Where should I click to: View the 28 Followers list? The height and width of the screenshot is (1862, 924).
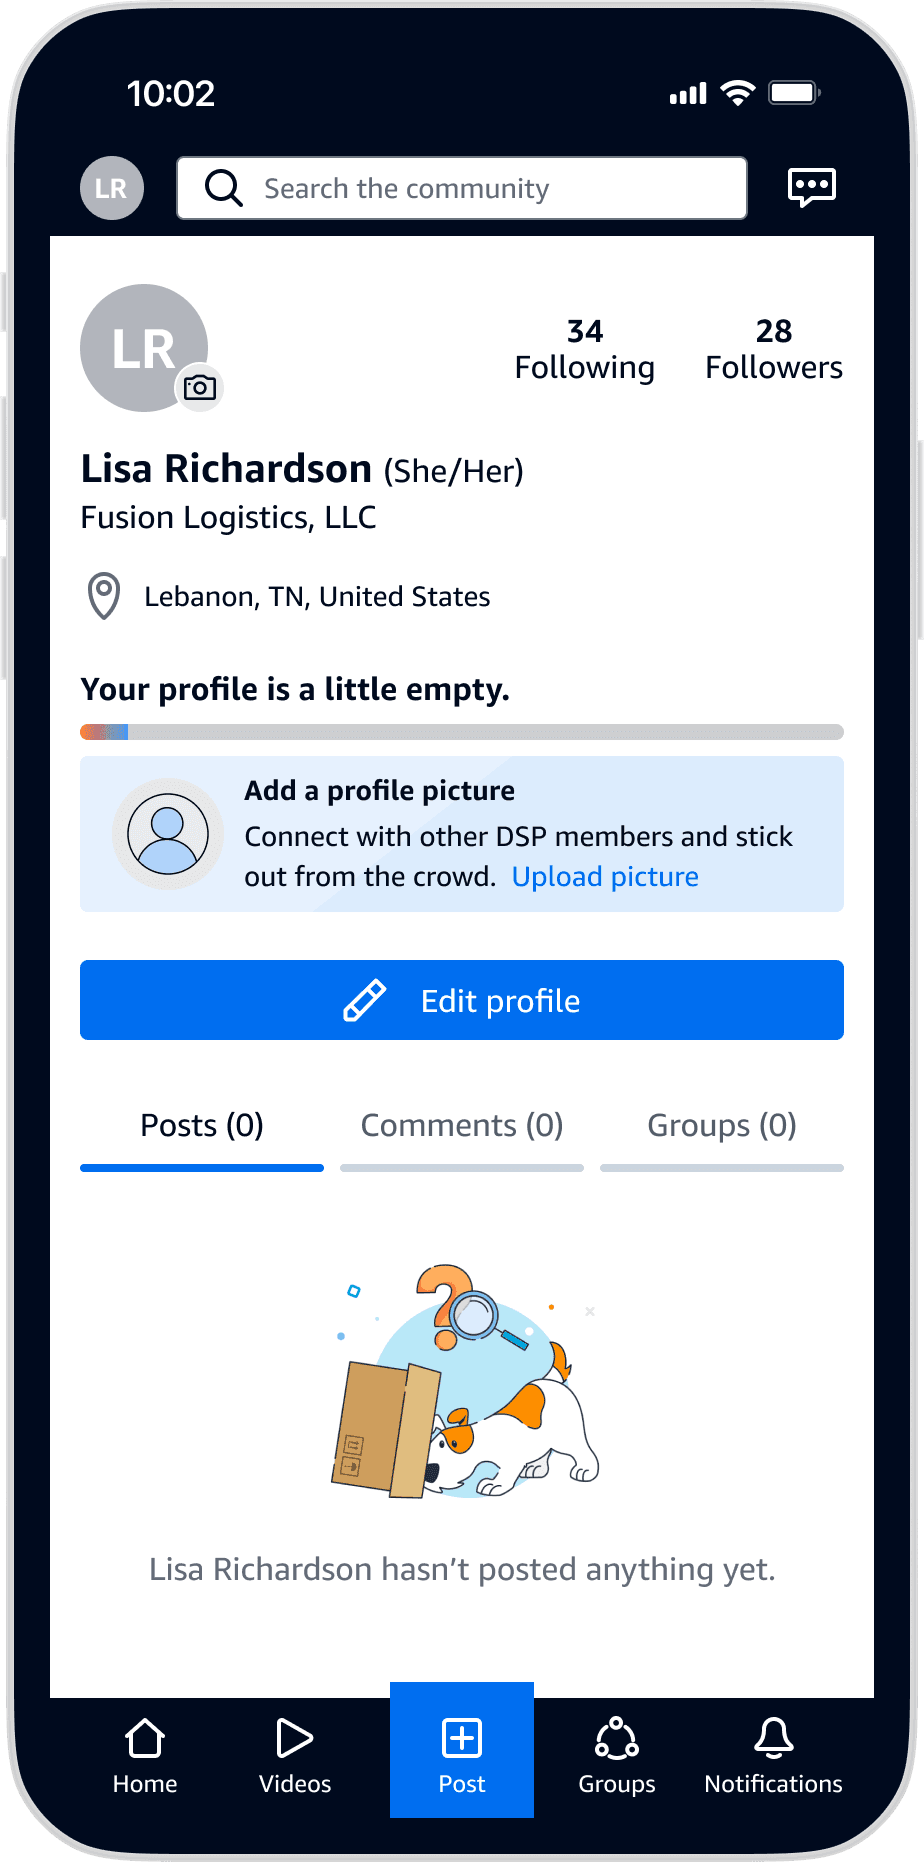[774, 350]
